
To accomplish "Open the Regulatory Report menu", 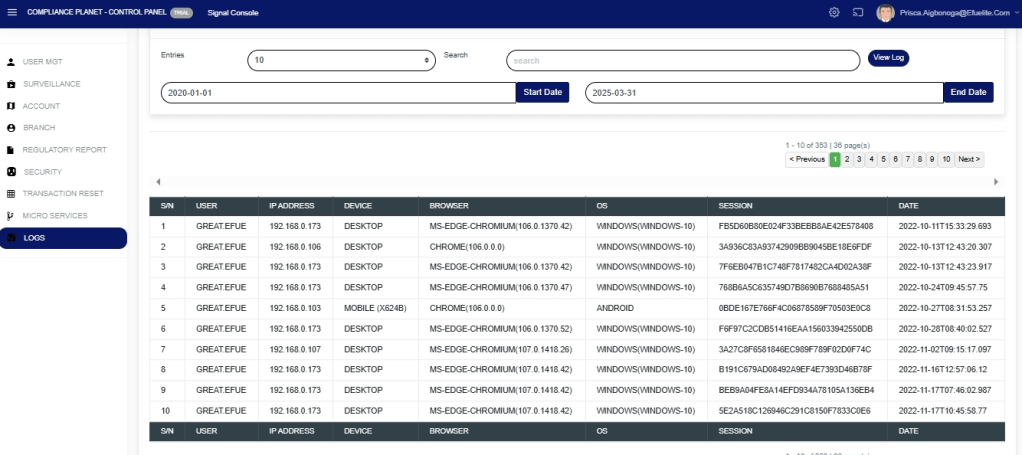I will point(64,150).
